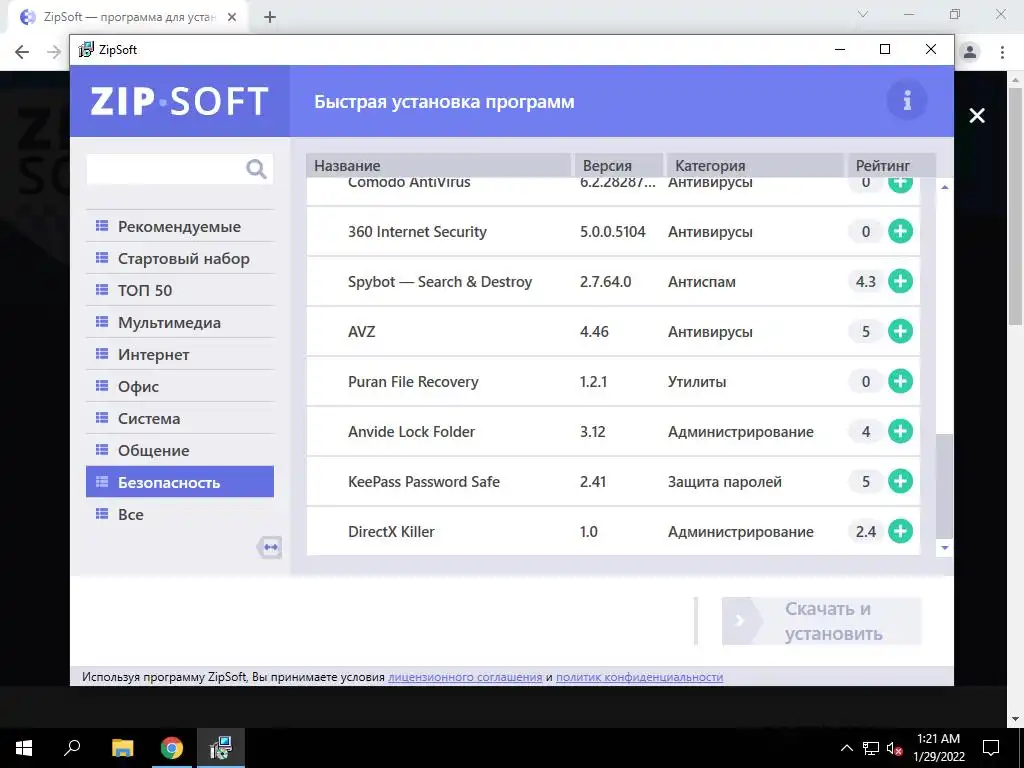
Task: Collapse the sidebar with double-arrow icon
Action: 270,547
